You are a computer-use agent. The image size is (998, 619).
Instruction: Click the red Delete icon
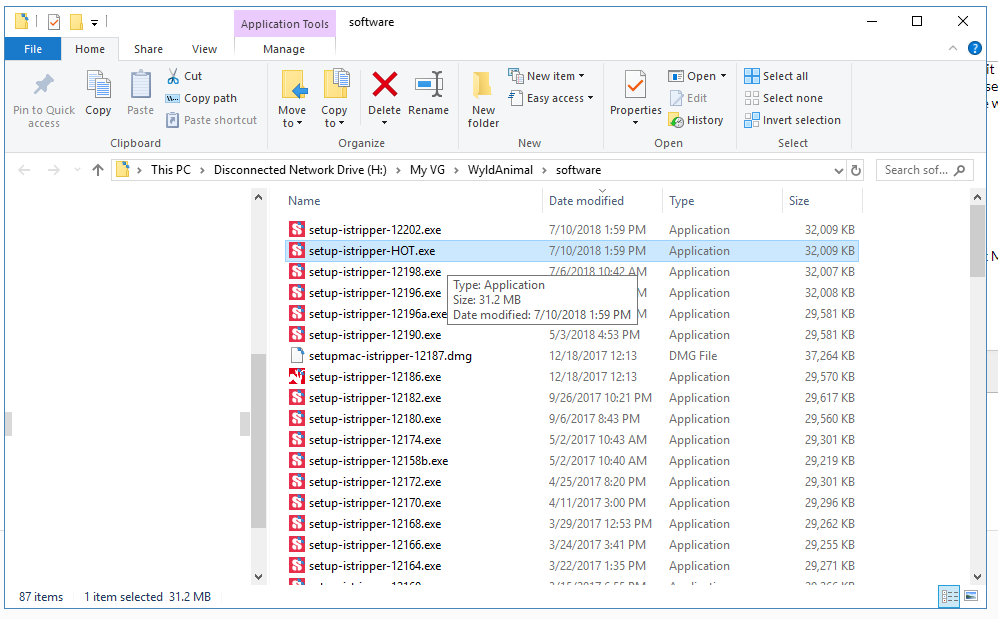tap(384, 84)
